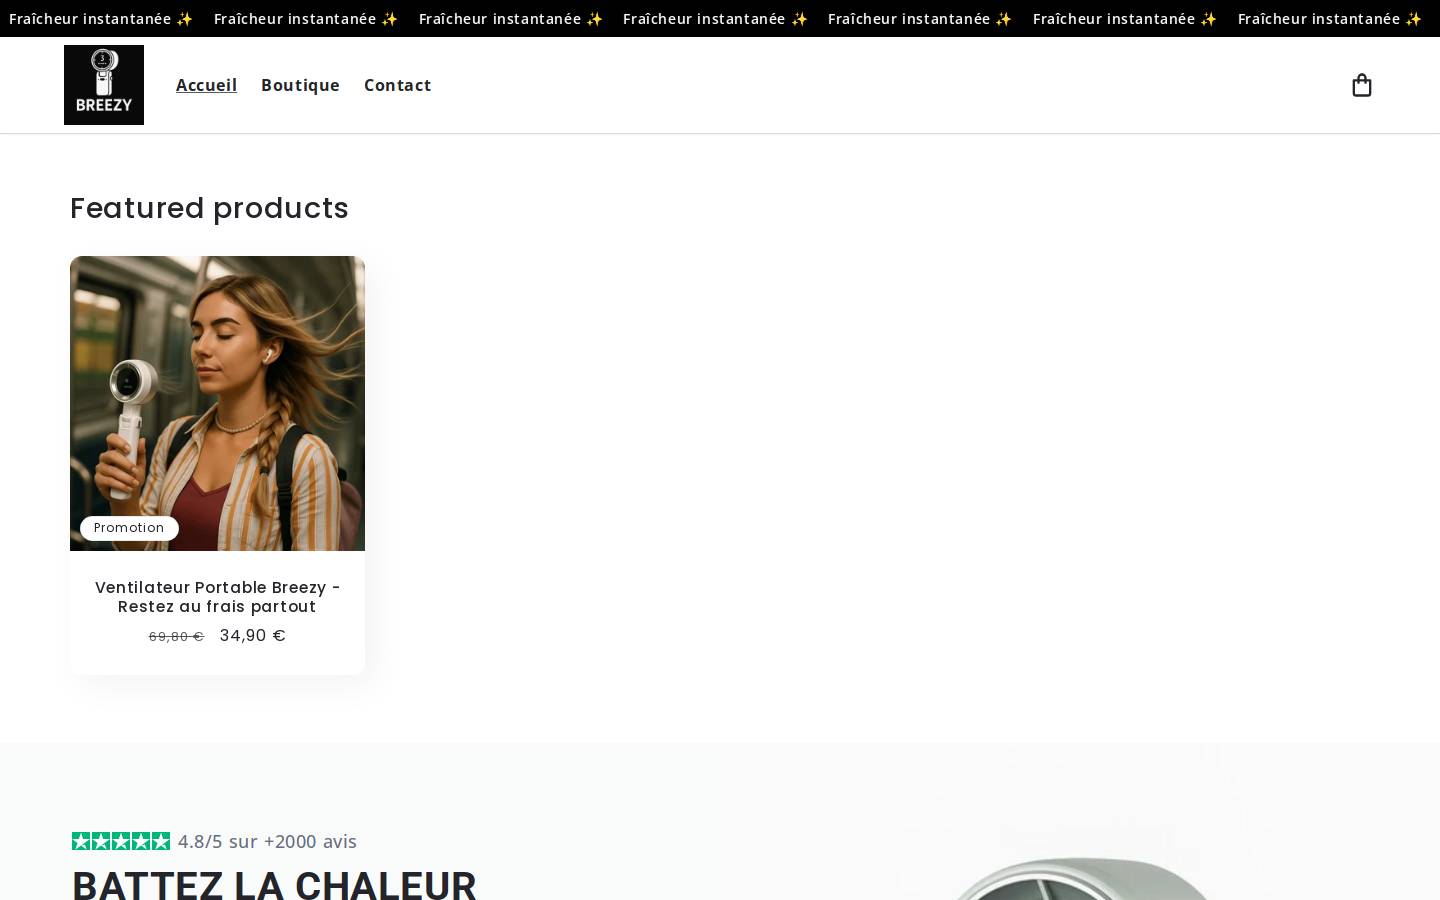Open the shopping cart bag icon

(1361, 85)
